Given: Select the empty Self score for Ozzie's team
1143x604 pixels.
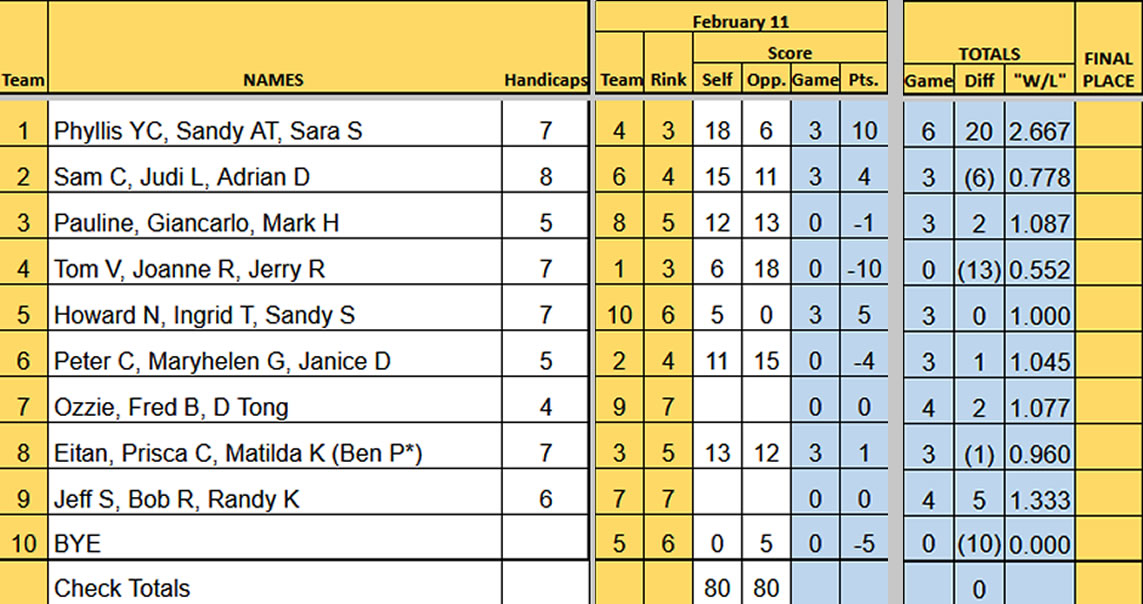Looking at the screenshot, I should (717, 407).
